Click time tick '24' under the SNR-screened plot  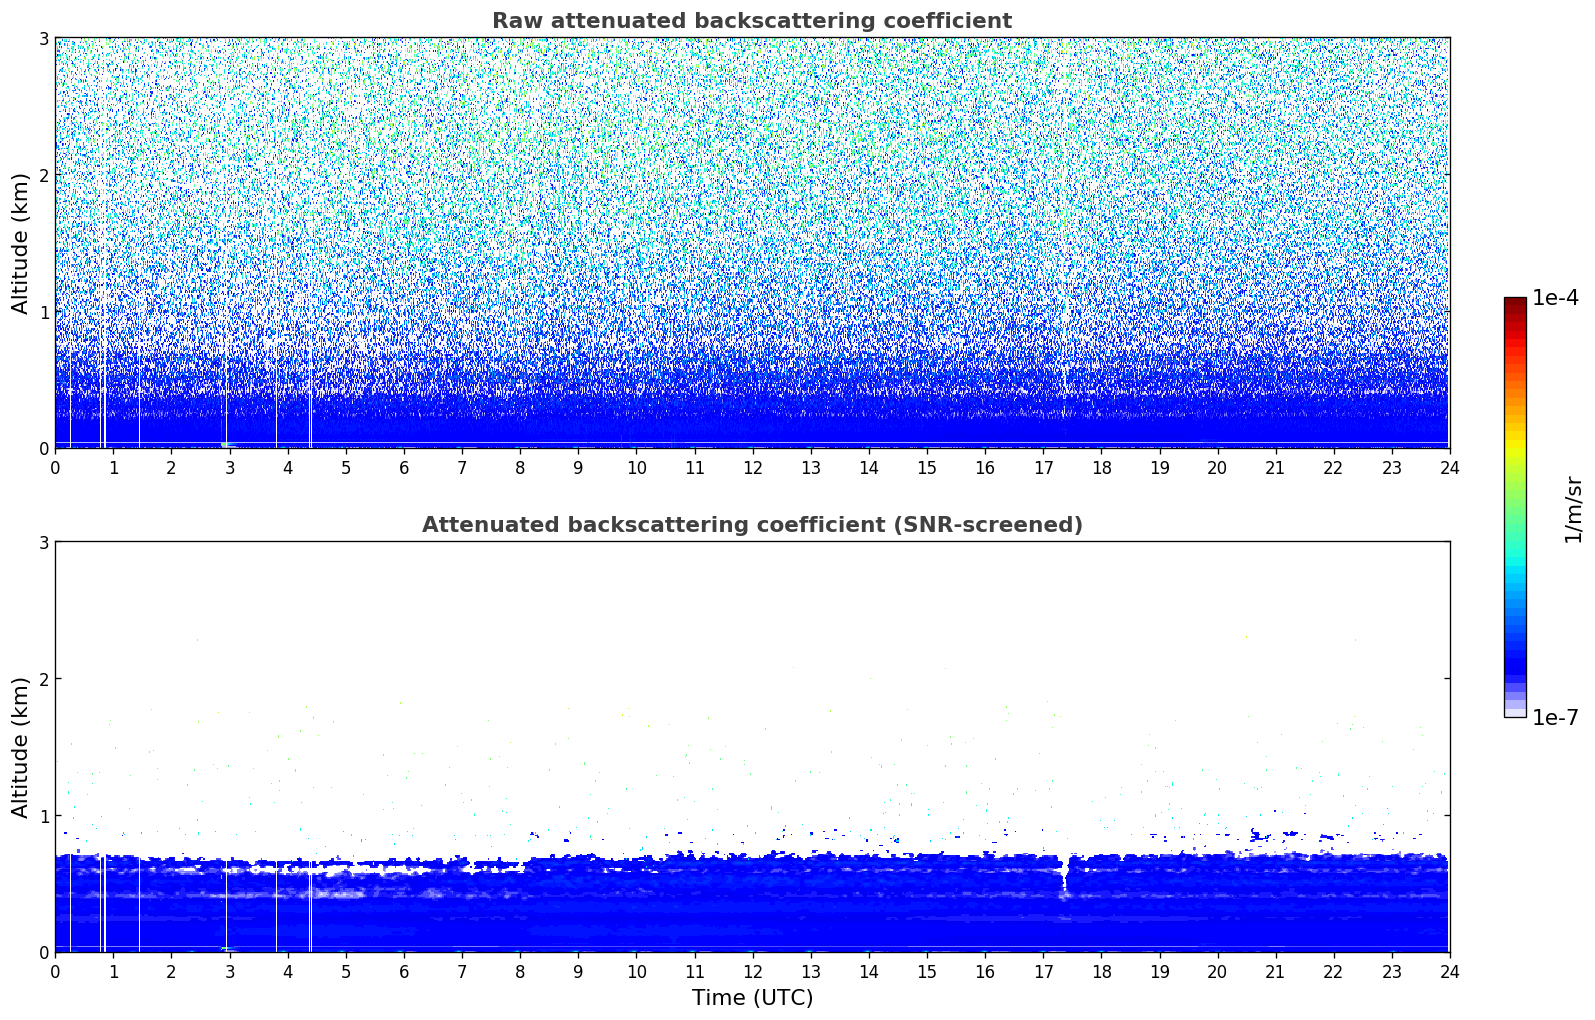[x=1449, y=971]
